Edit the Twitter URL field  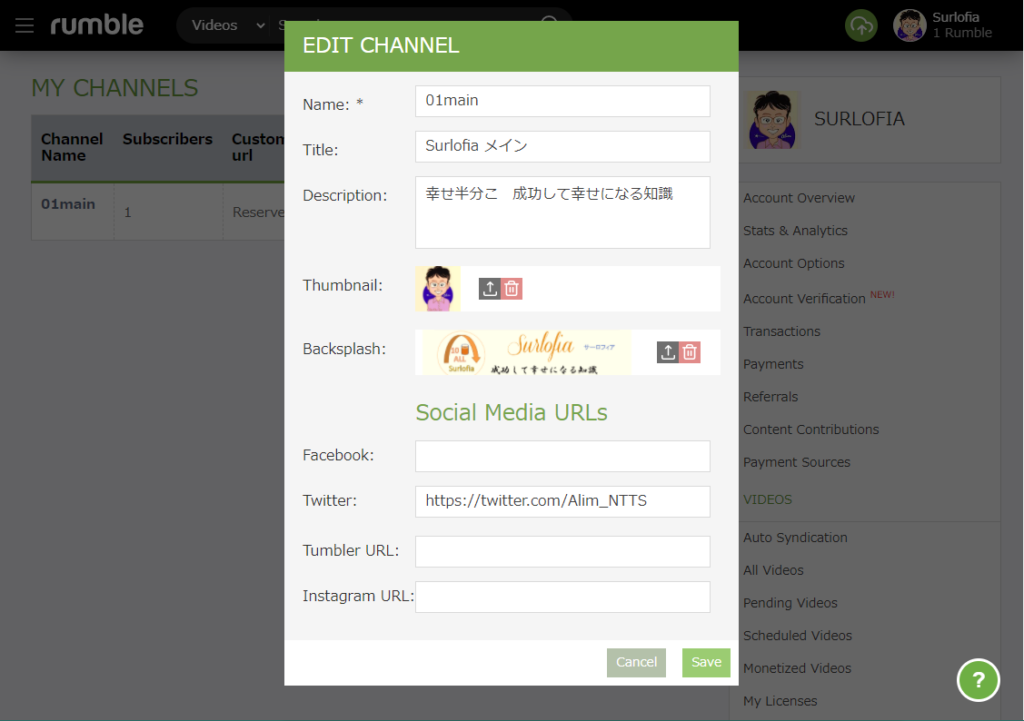coord(562,501)
